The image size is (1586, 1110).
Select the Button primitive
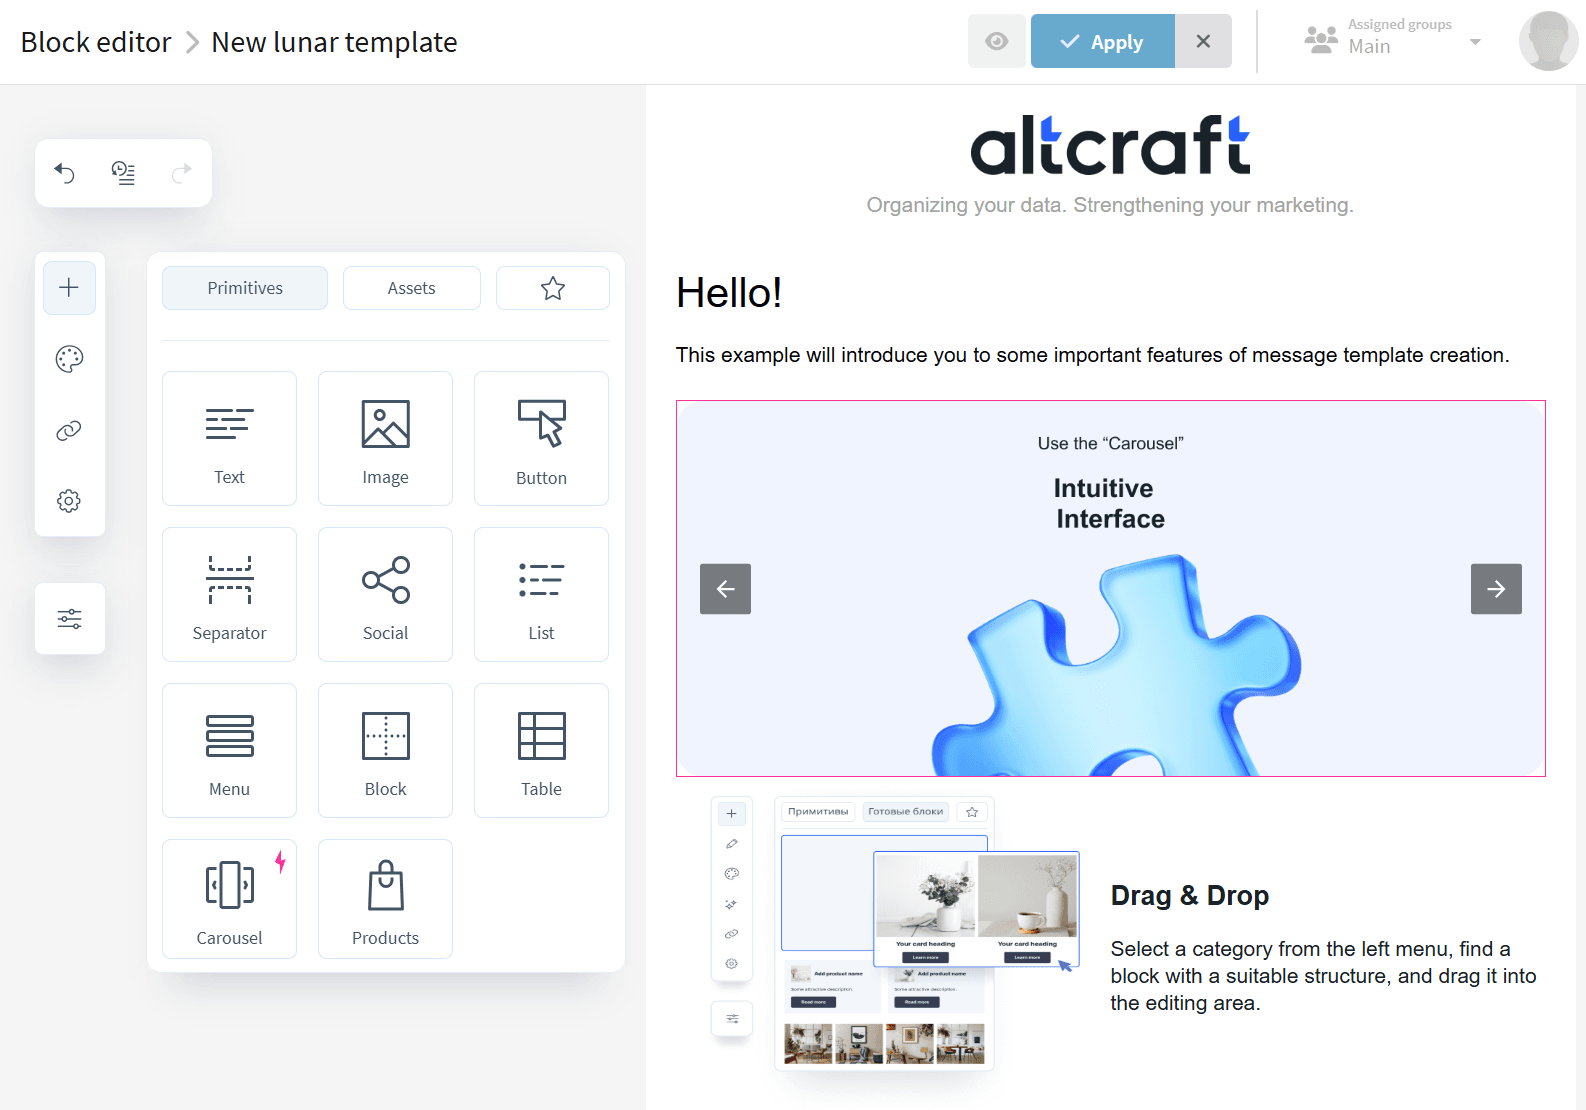point(541,438)
